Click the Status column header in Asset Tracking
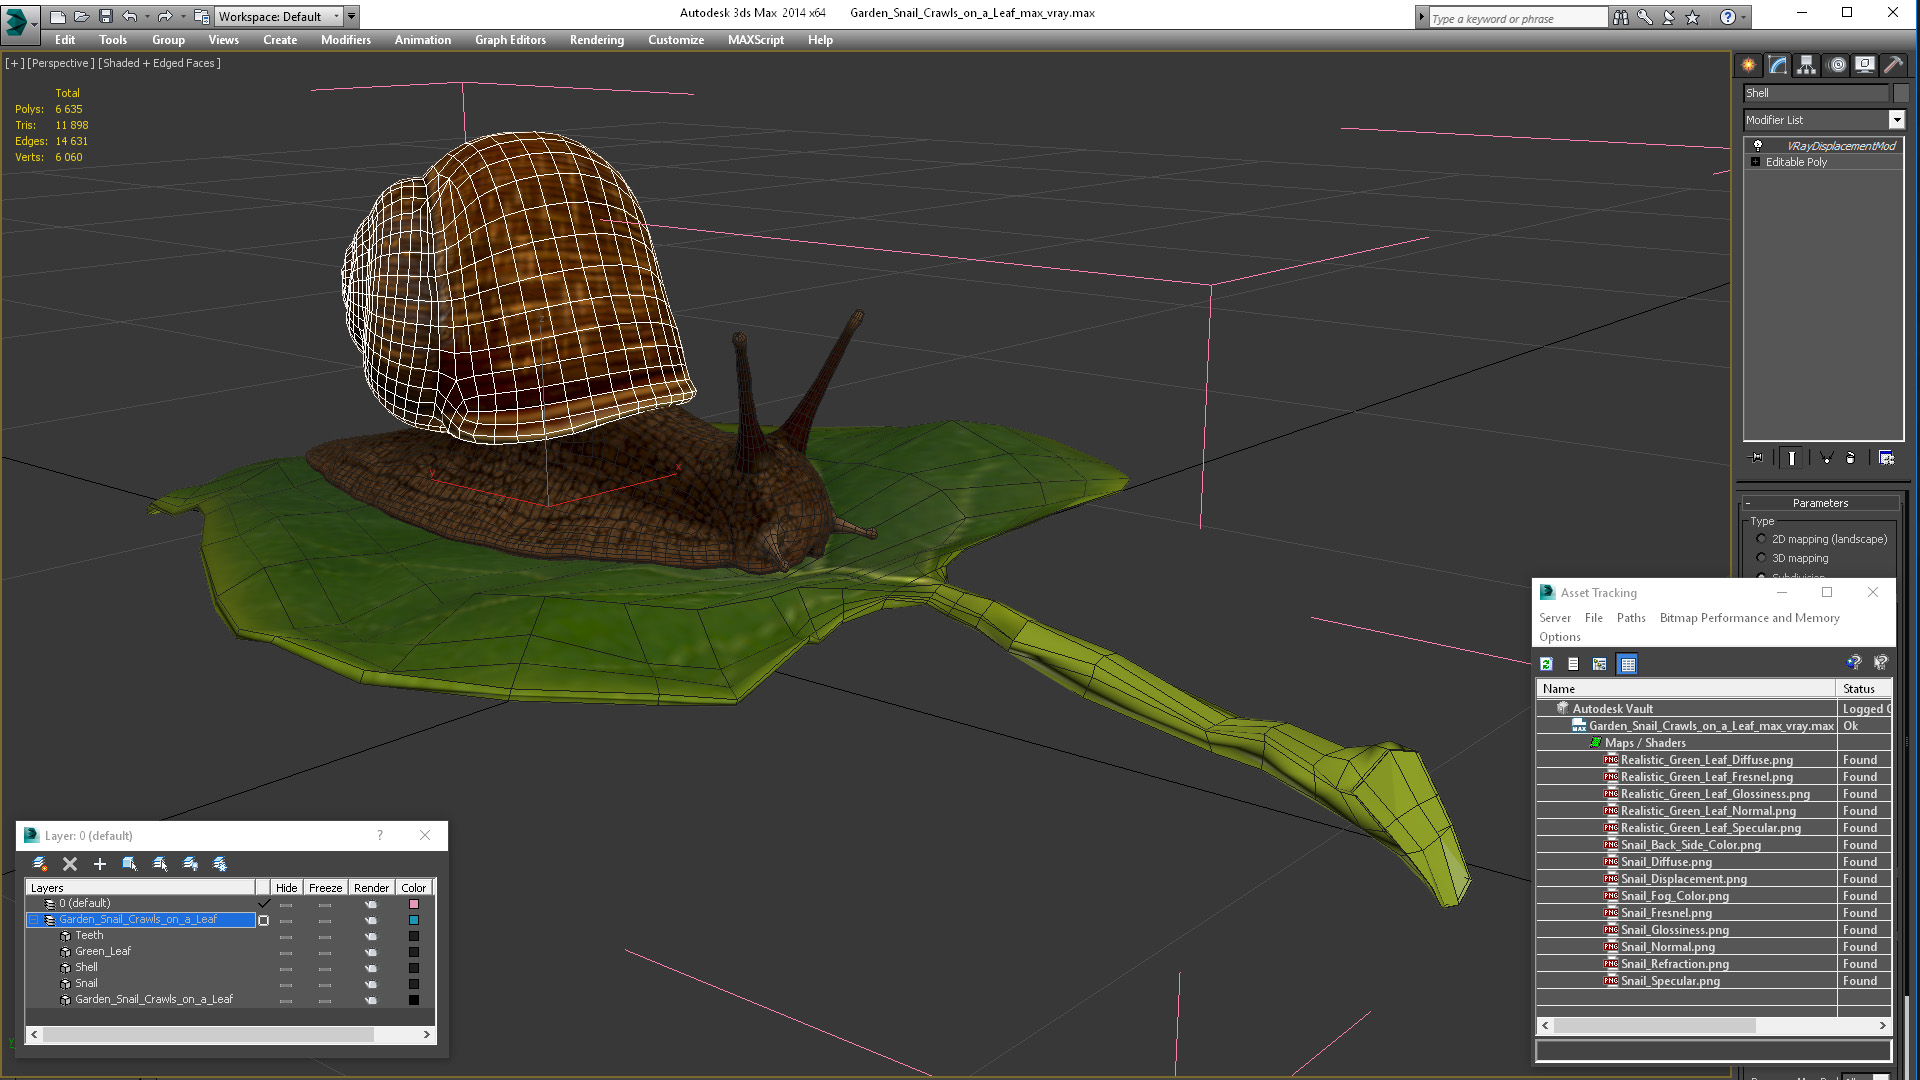1920x1080 pixels. coord(1863,689)
